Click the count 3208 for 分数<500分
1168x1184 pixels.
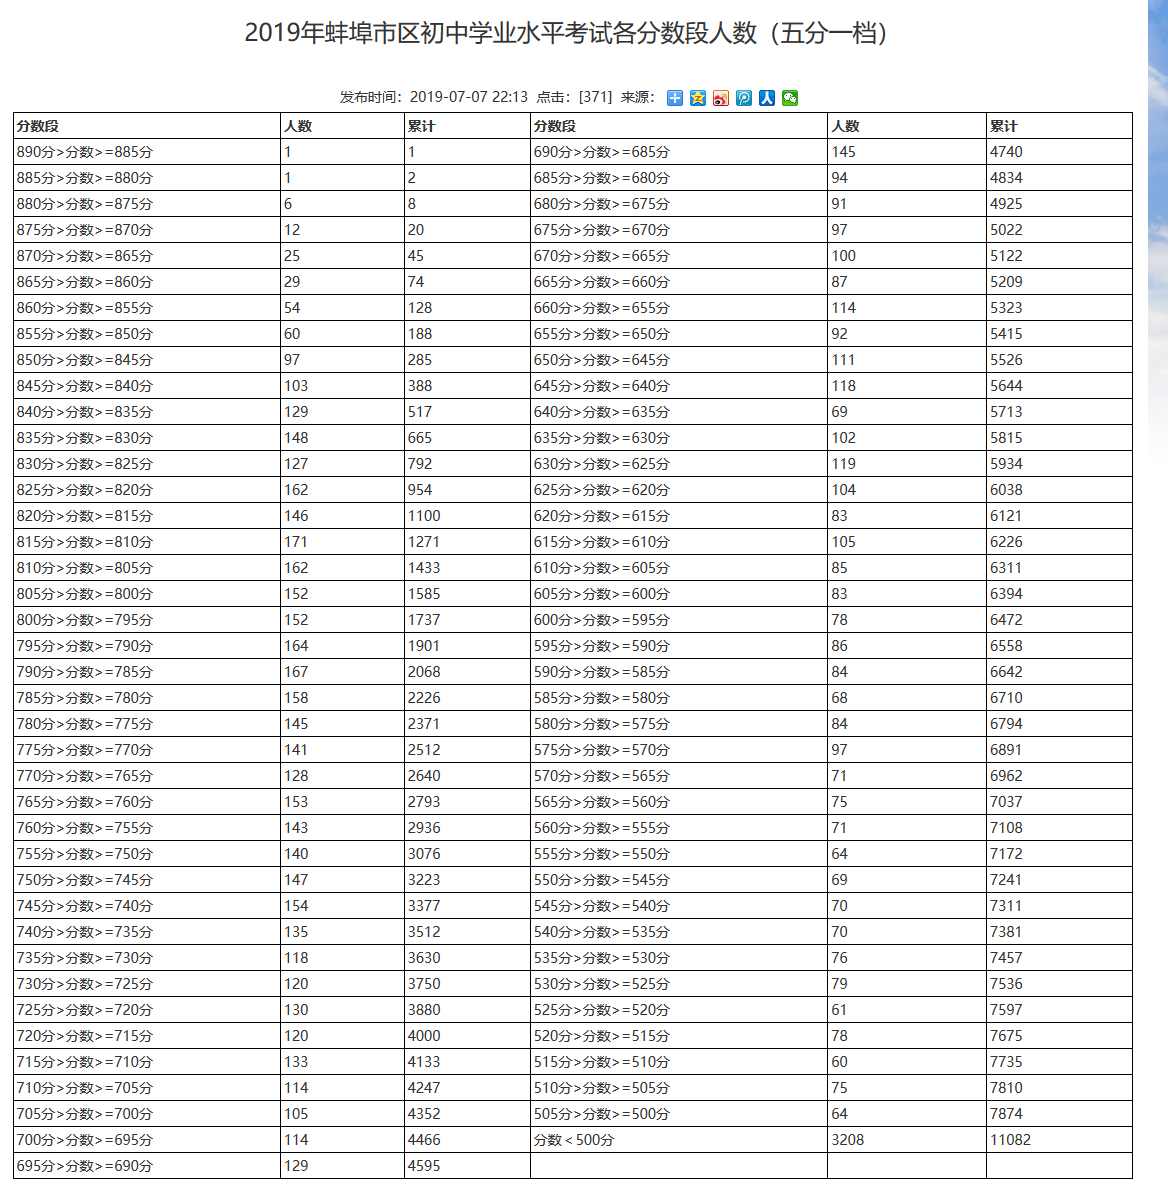[x=847, y=1139]
